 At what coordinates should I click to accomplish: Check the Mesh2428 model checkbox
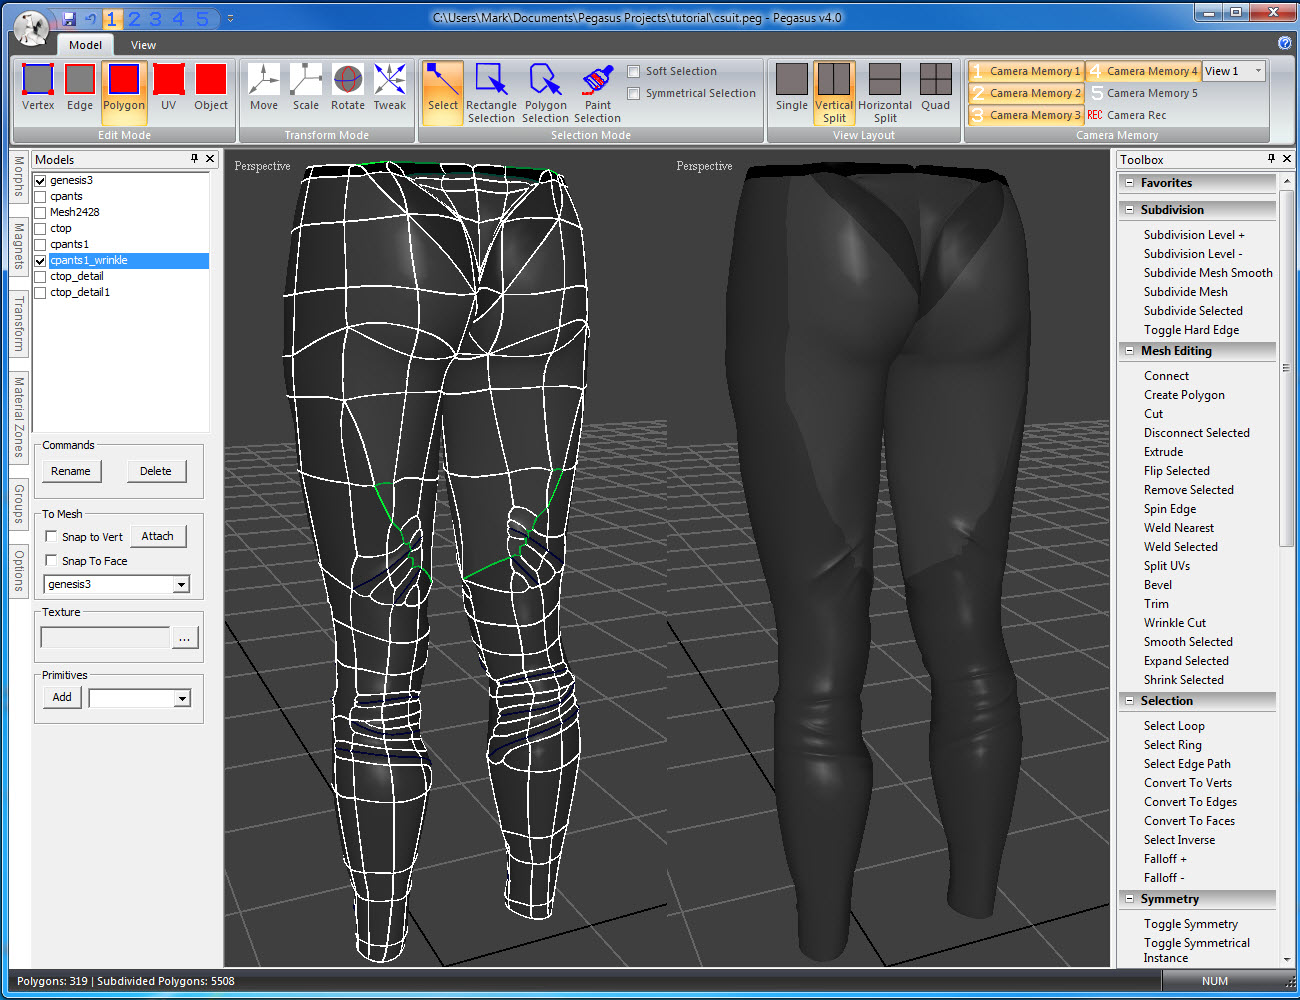(x=40, y=212)
